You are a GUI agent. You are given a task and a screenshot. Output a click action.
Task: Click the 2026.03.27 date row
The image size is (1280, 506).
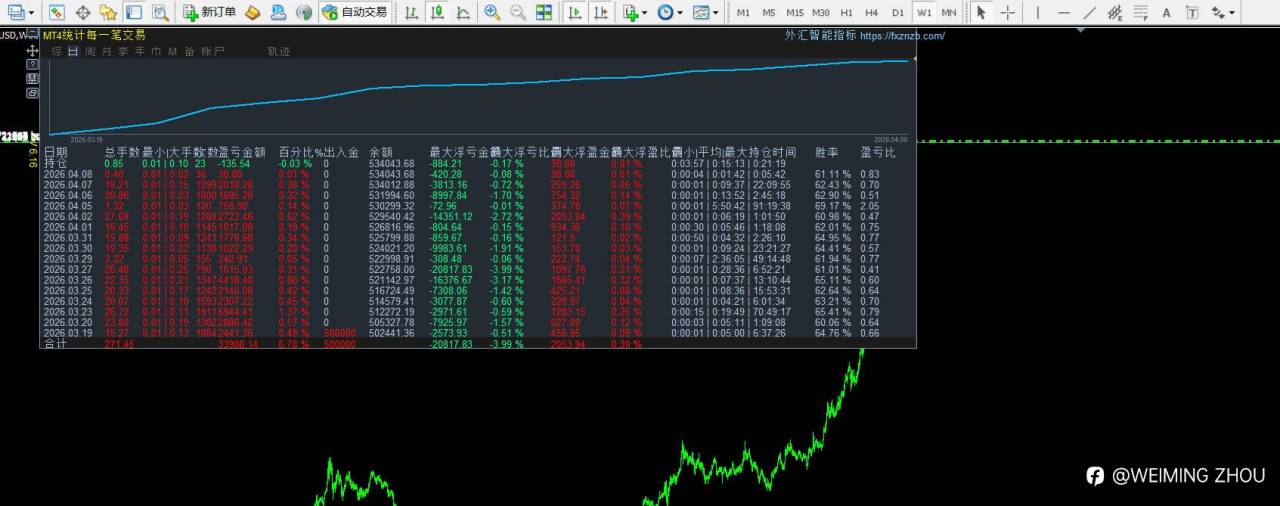pos(478,269)
